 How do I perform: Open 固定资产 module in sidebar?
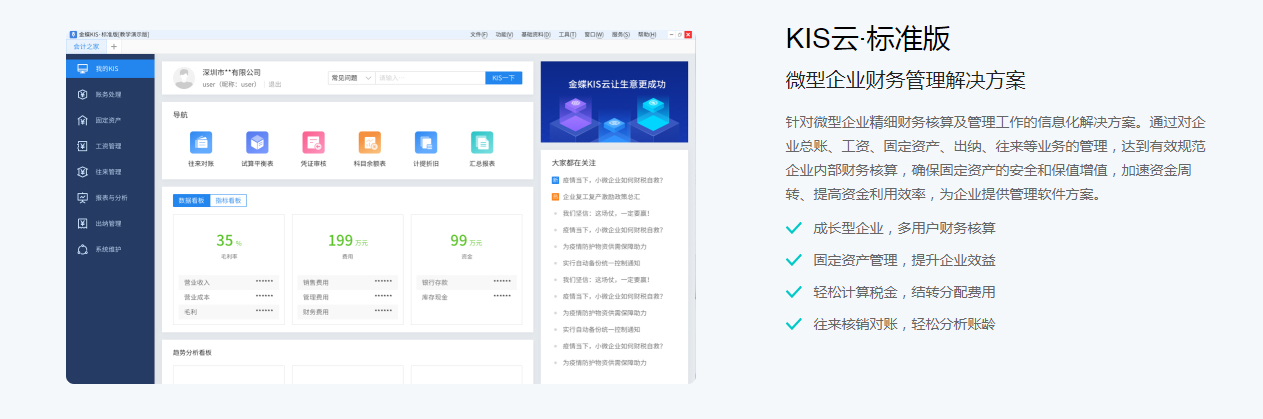tap(110, 120)
